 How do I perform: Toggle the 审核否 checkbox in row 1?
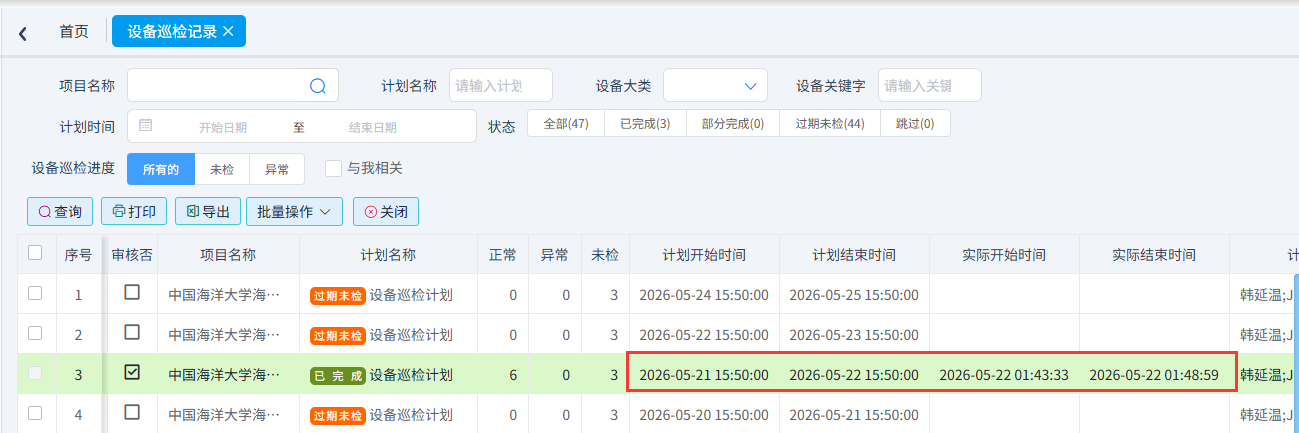point(132,293)
